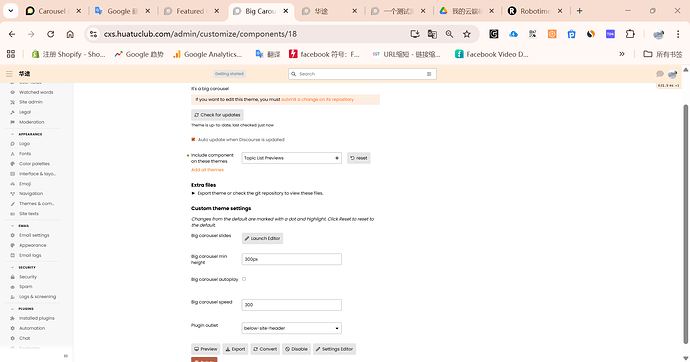
Task: Expand the Extra files disclosure triangle
Action: (x=193, y=194)
